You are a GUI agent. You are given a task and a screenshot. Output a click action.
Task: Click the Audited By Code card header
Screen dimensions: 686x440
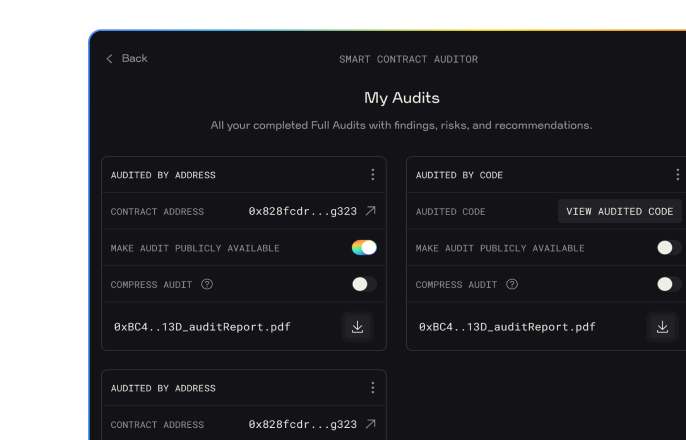pyautogui.click(x=459, y=175)
